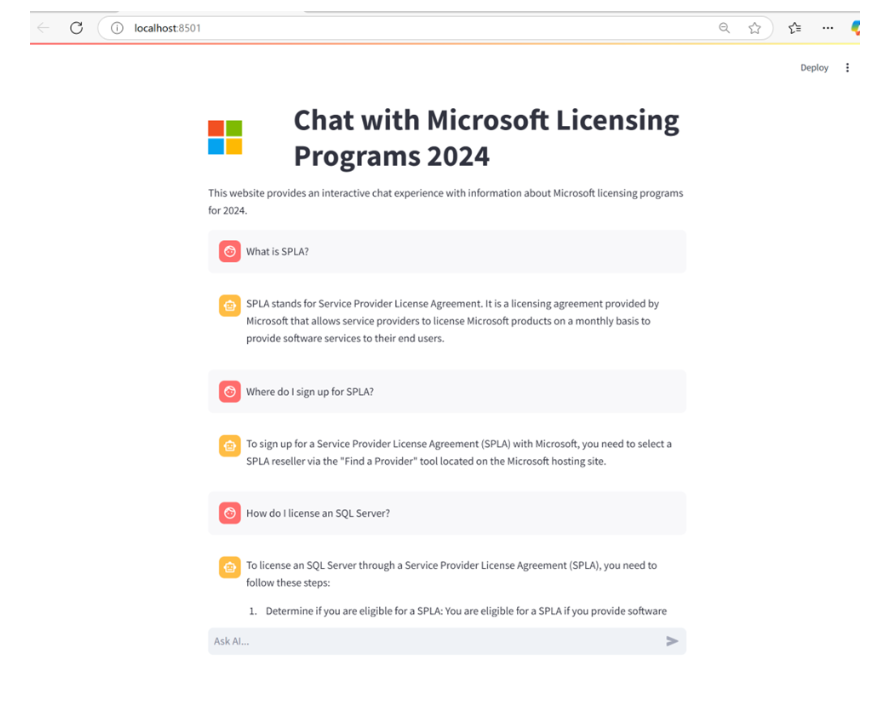The width and height of the screenshot is (888, 704).
Task: Bookmark the page with the star icon
Action: tap(754, 28)
